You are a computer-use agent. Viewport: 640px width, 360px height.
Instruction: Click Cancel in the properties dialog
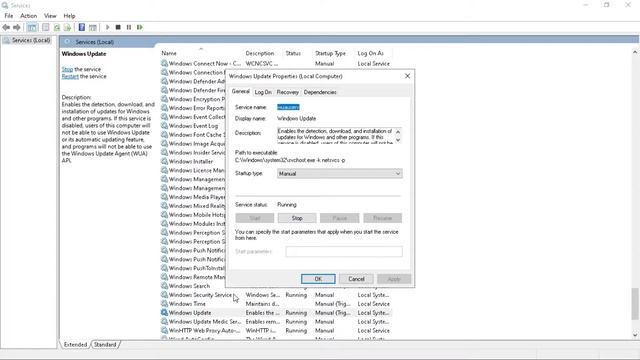[356, 279]
